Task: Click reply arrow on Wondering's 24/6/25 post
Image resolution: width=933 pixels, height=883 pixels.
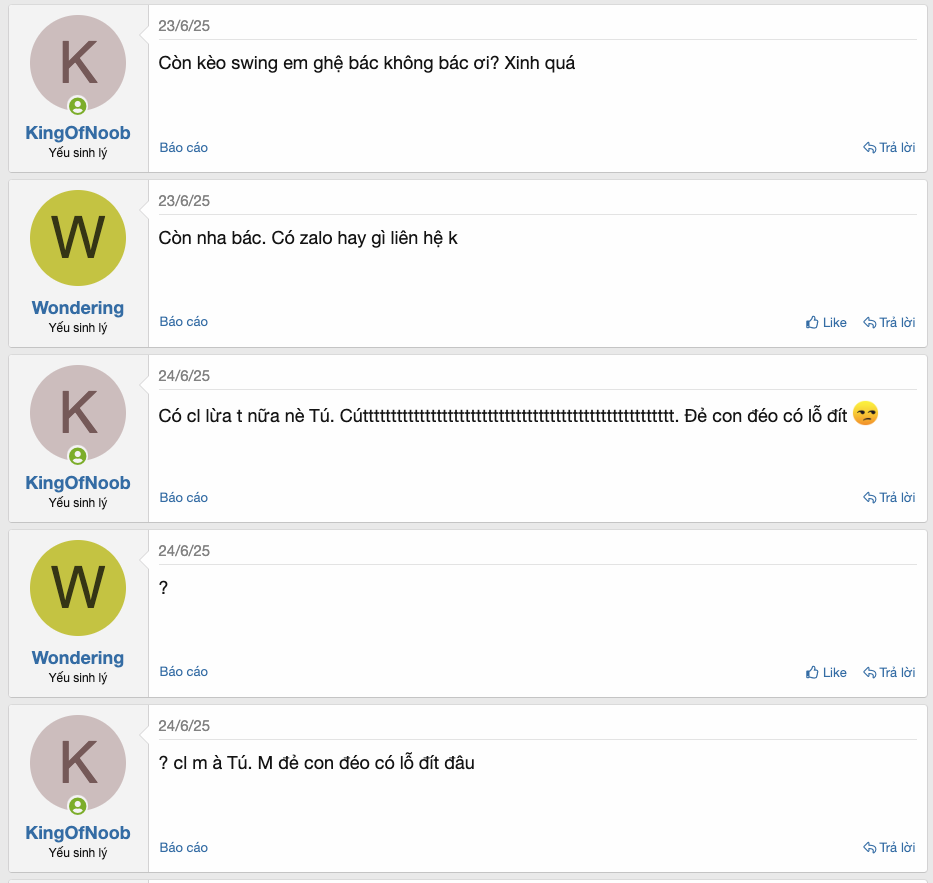Action: pyautogui.click(x=889, y=672)
